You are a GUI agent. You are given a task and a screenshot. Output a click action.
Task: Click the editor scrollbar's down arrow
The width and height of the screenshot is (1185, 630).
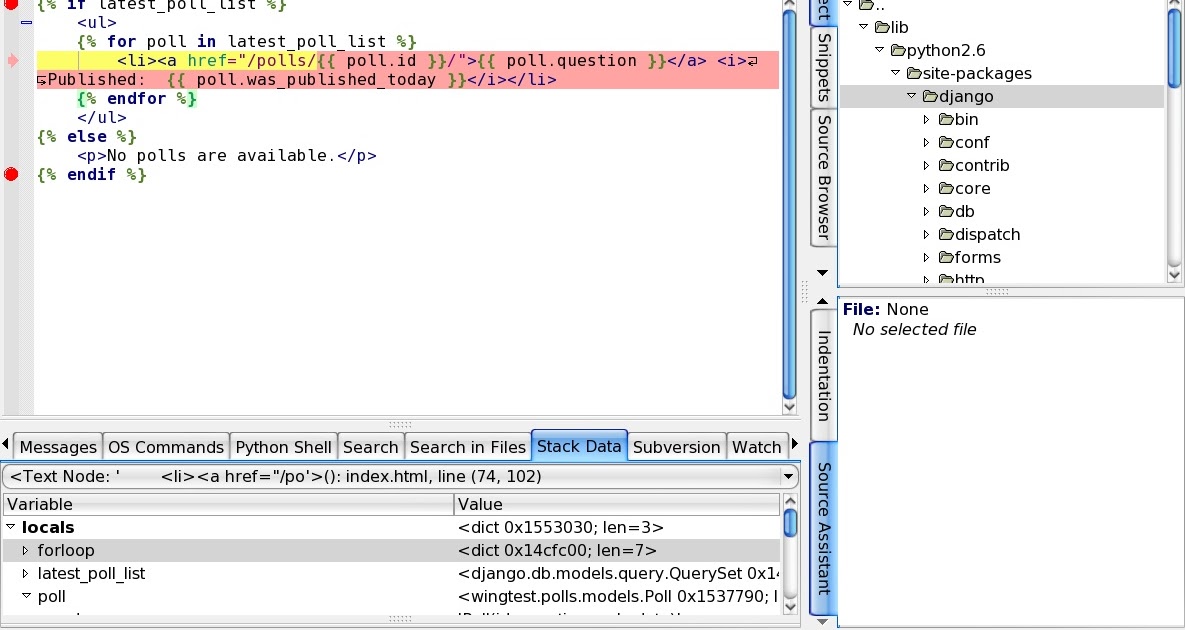pos(789,405)
